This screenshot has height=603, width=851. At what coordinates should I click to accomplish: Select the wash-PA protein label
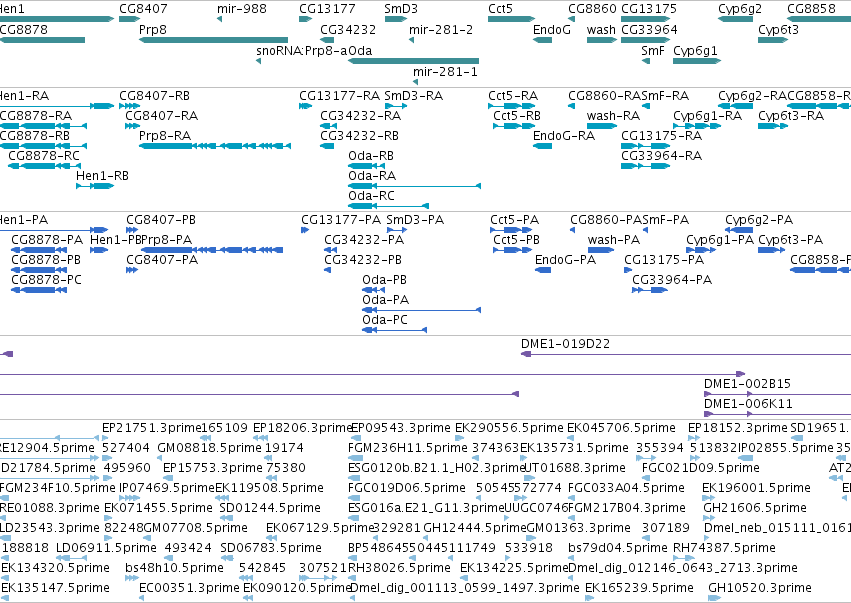pos(614,240)
